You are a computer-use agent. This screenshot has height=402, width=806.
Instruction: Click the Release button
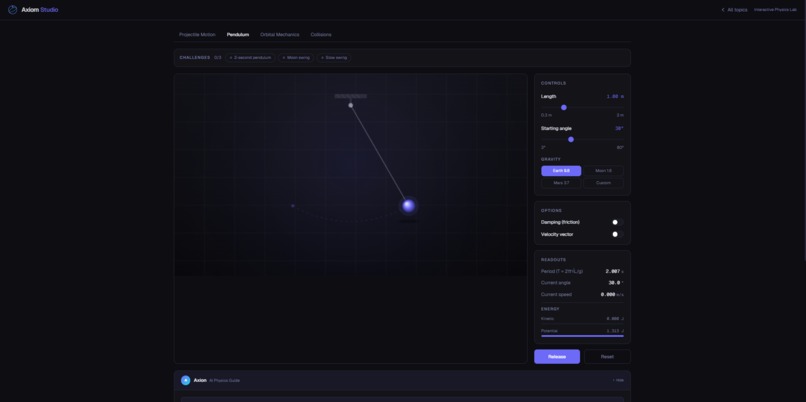coord(557,357)
